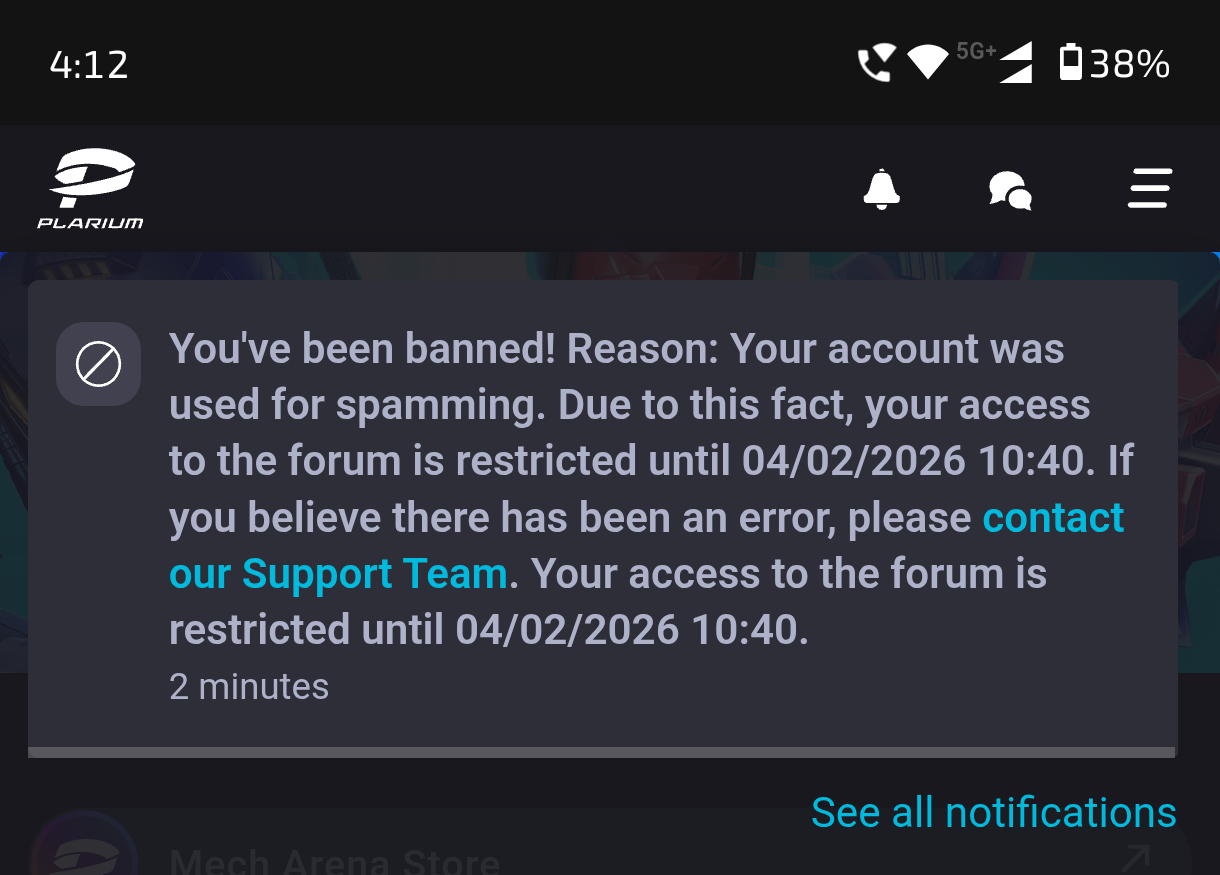1220x875 pixels.
Task: Open the chat messages icon
Action: (x=1010, y=188)
